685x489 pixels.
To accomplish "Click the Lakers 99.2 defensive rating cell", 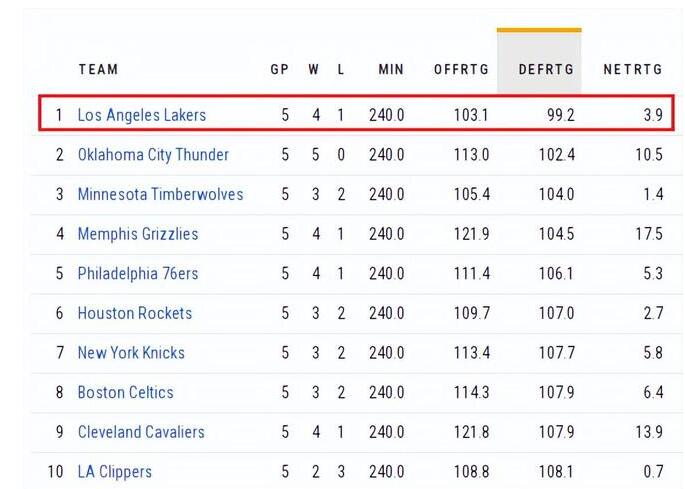I will (x=560, y=115).
